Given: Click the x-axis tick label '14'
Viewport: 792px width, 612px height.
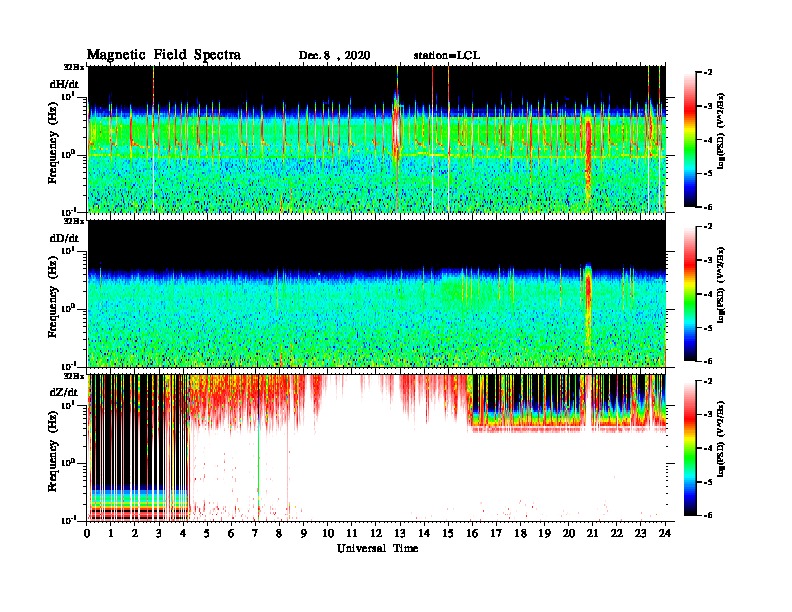Looking at the screenshot, I should tap(424, 534).
